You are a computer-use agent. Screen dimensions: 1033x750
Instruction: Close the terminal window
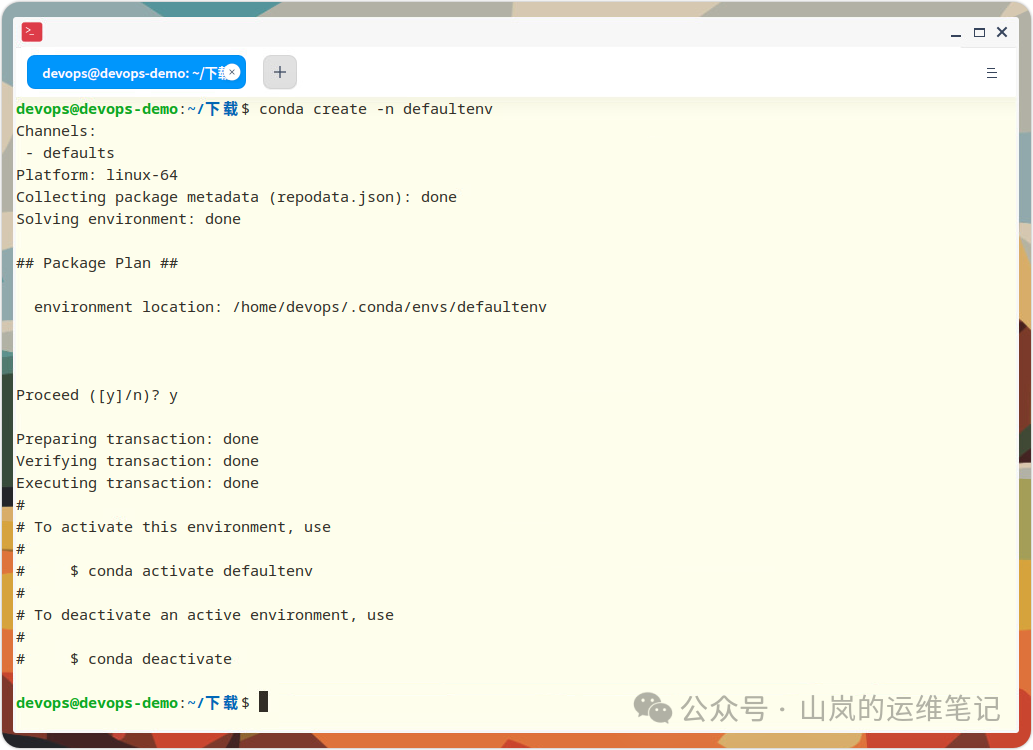[x=1002, y=32]
